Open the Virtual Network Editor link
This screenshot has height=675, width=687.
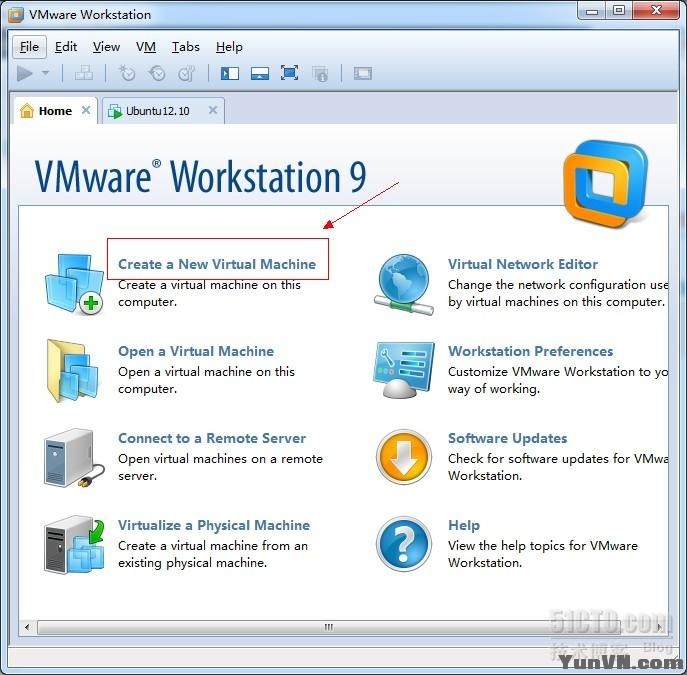coord(523,264)
